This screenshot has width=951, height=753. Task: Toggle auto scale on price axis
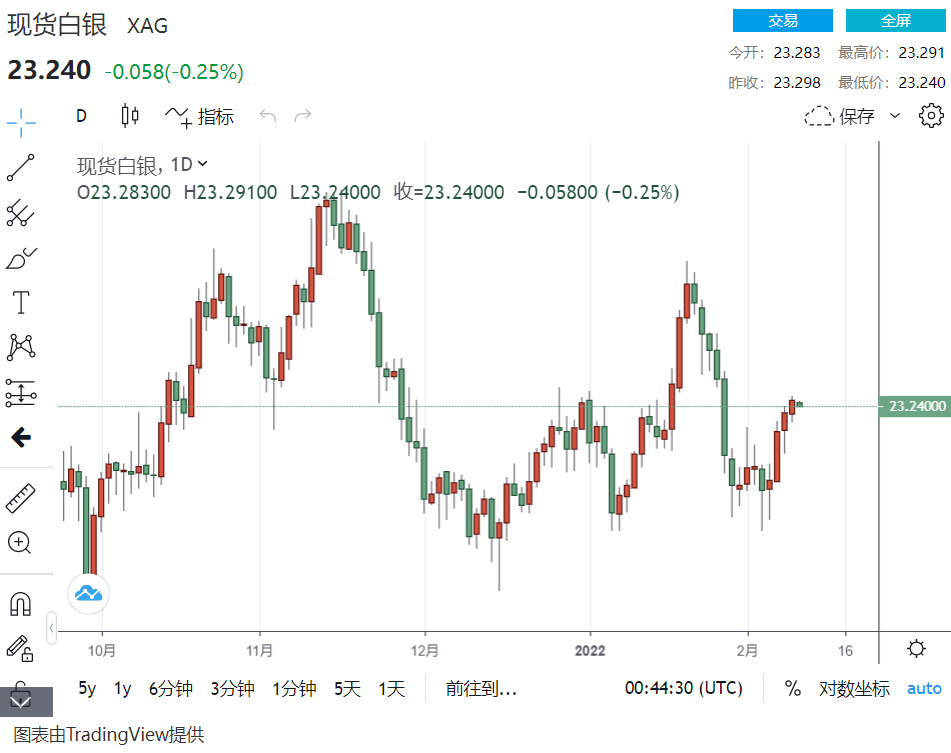pos(924,688)
